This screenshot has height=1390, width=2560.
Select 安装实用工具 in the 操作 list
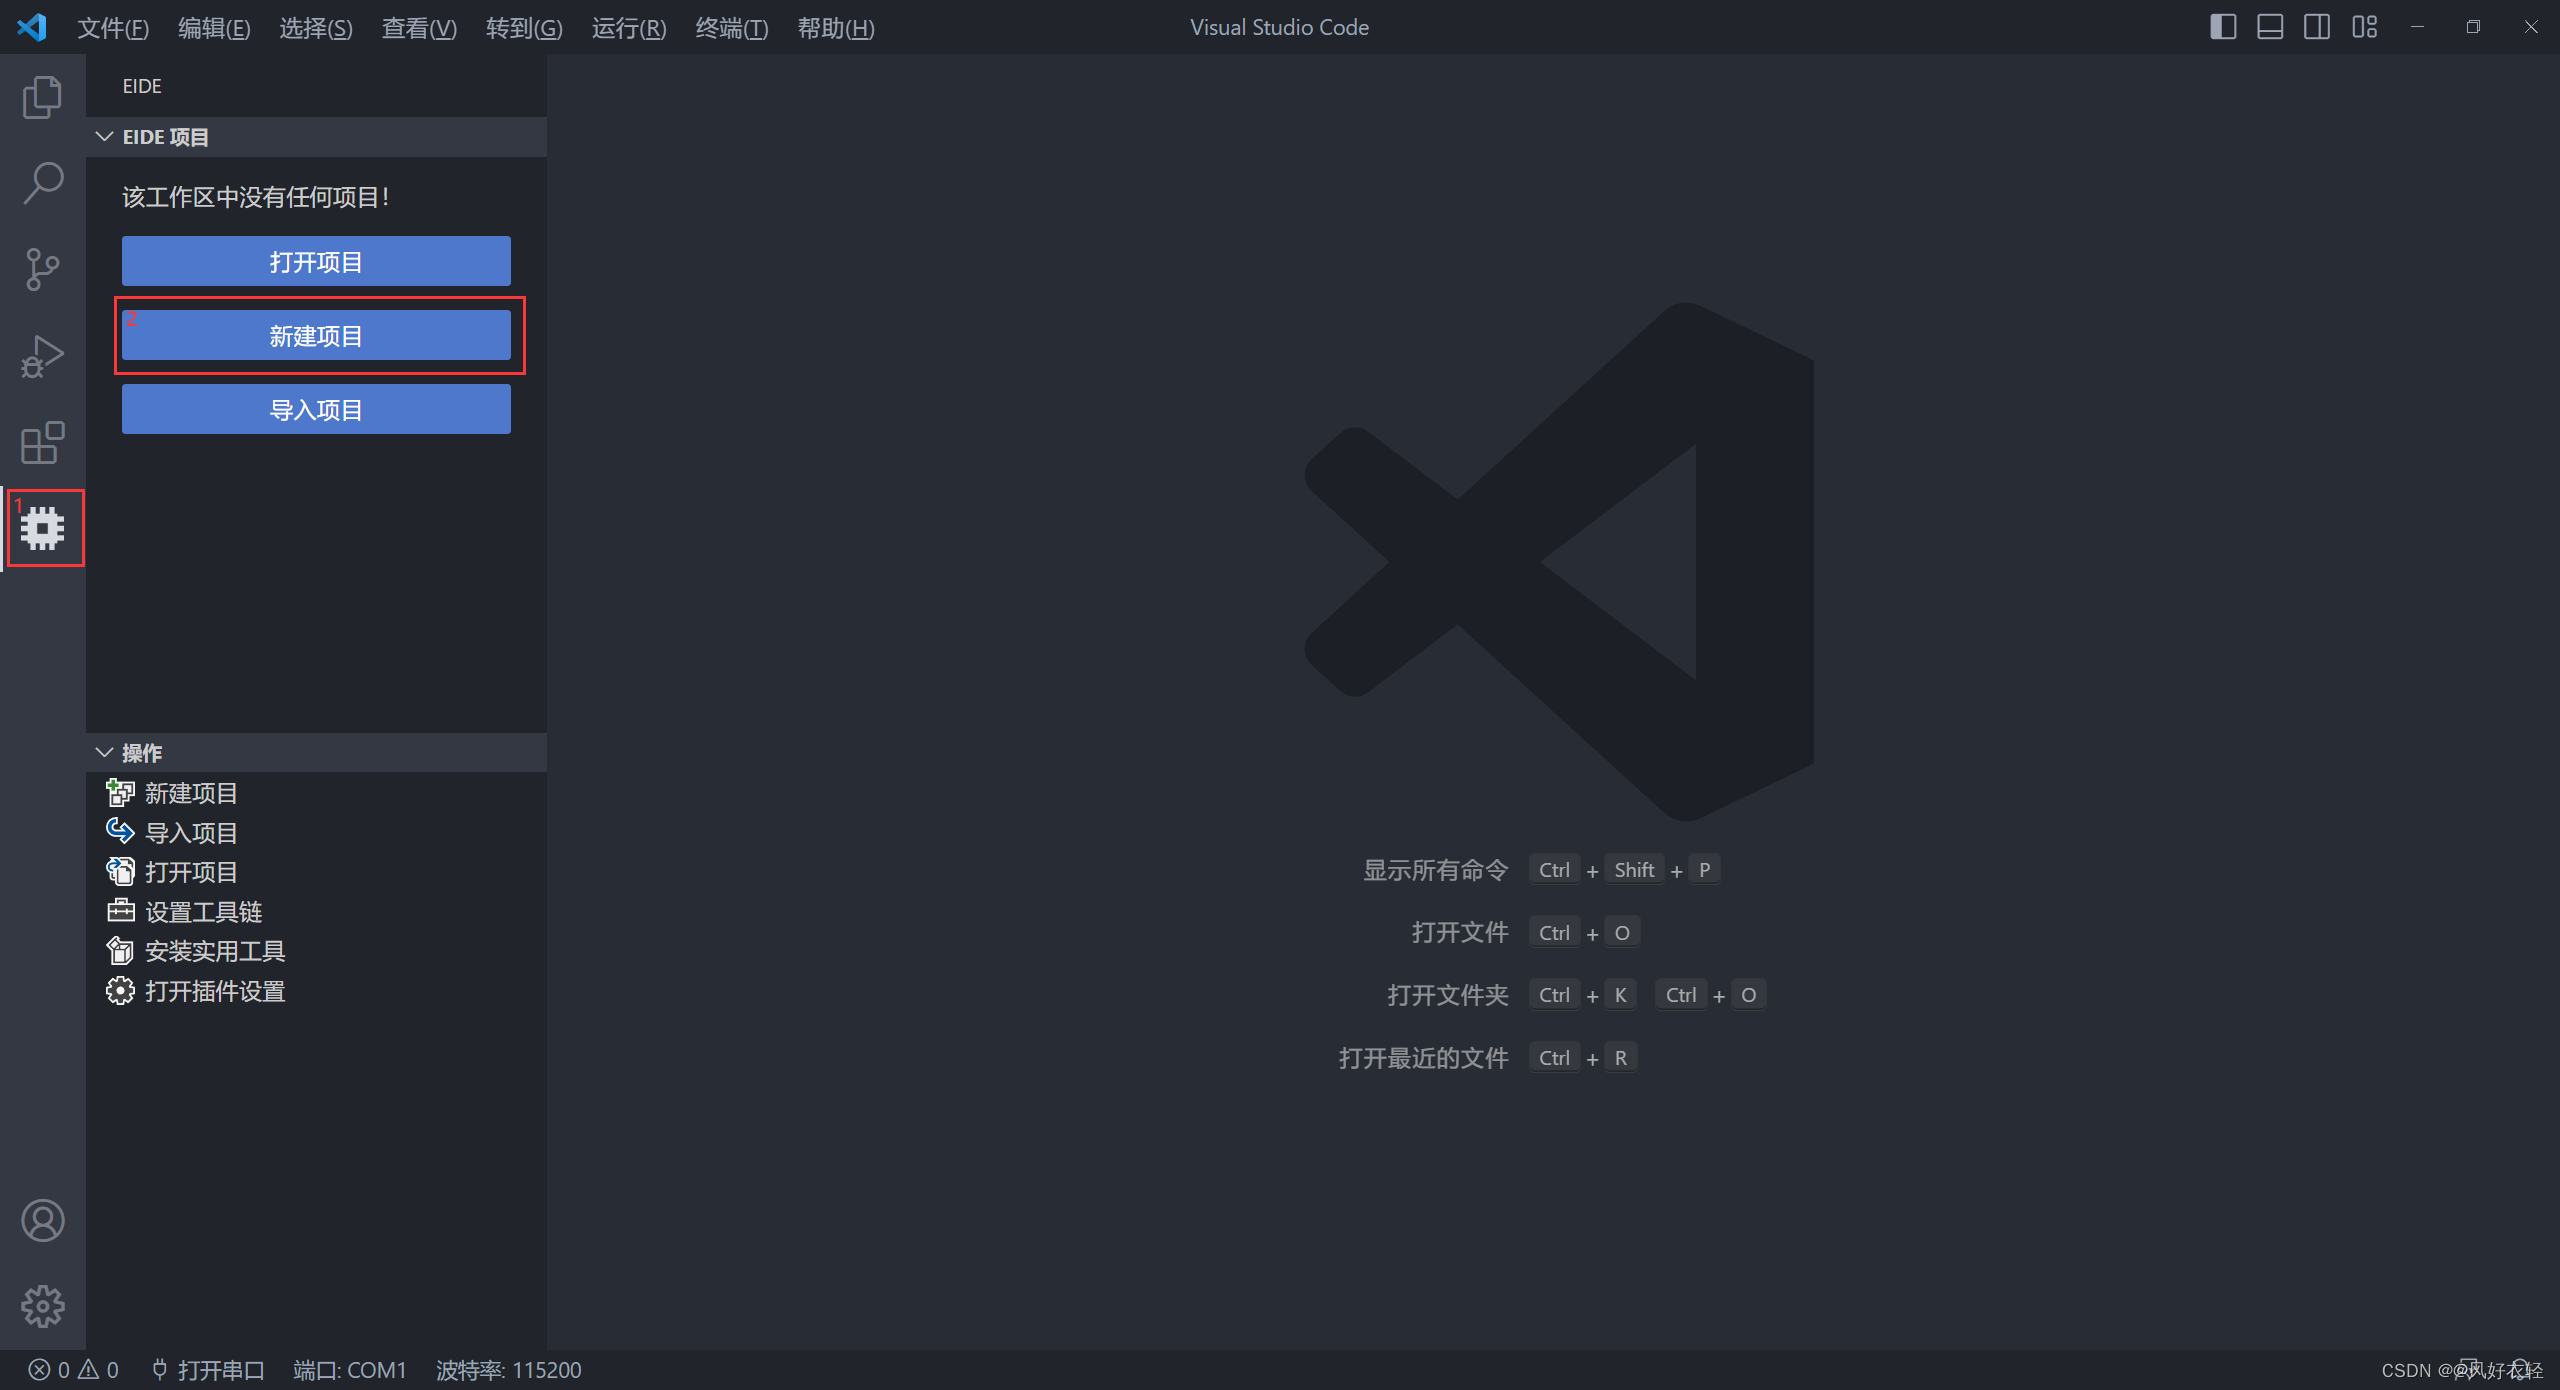pyautogui.click(x=215, y=951)
